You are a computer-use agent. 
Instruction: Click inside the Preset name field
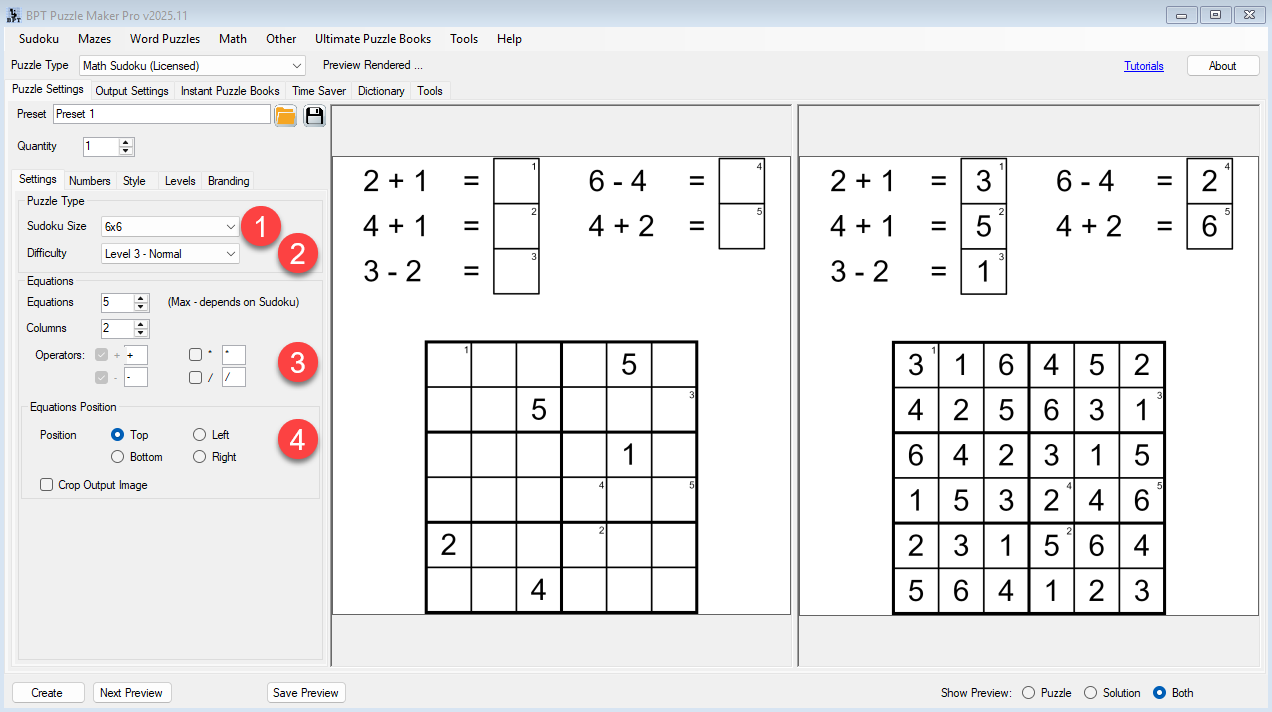tap(160, 115)
